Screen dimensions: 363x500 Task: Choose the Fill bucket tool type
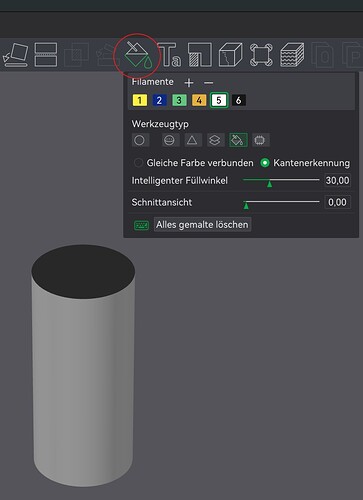coord(238,140)
